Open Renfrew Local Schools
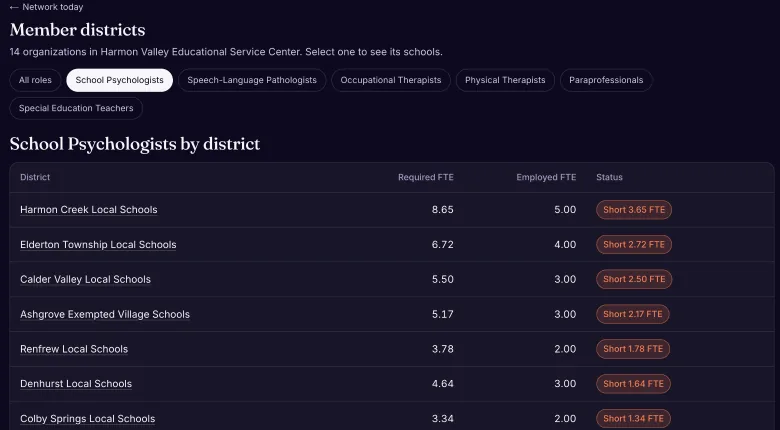This screenshot has height=430, width=780. 74,349
